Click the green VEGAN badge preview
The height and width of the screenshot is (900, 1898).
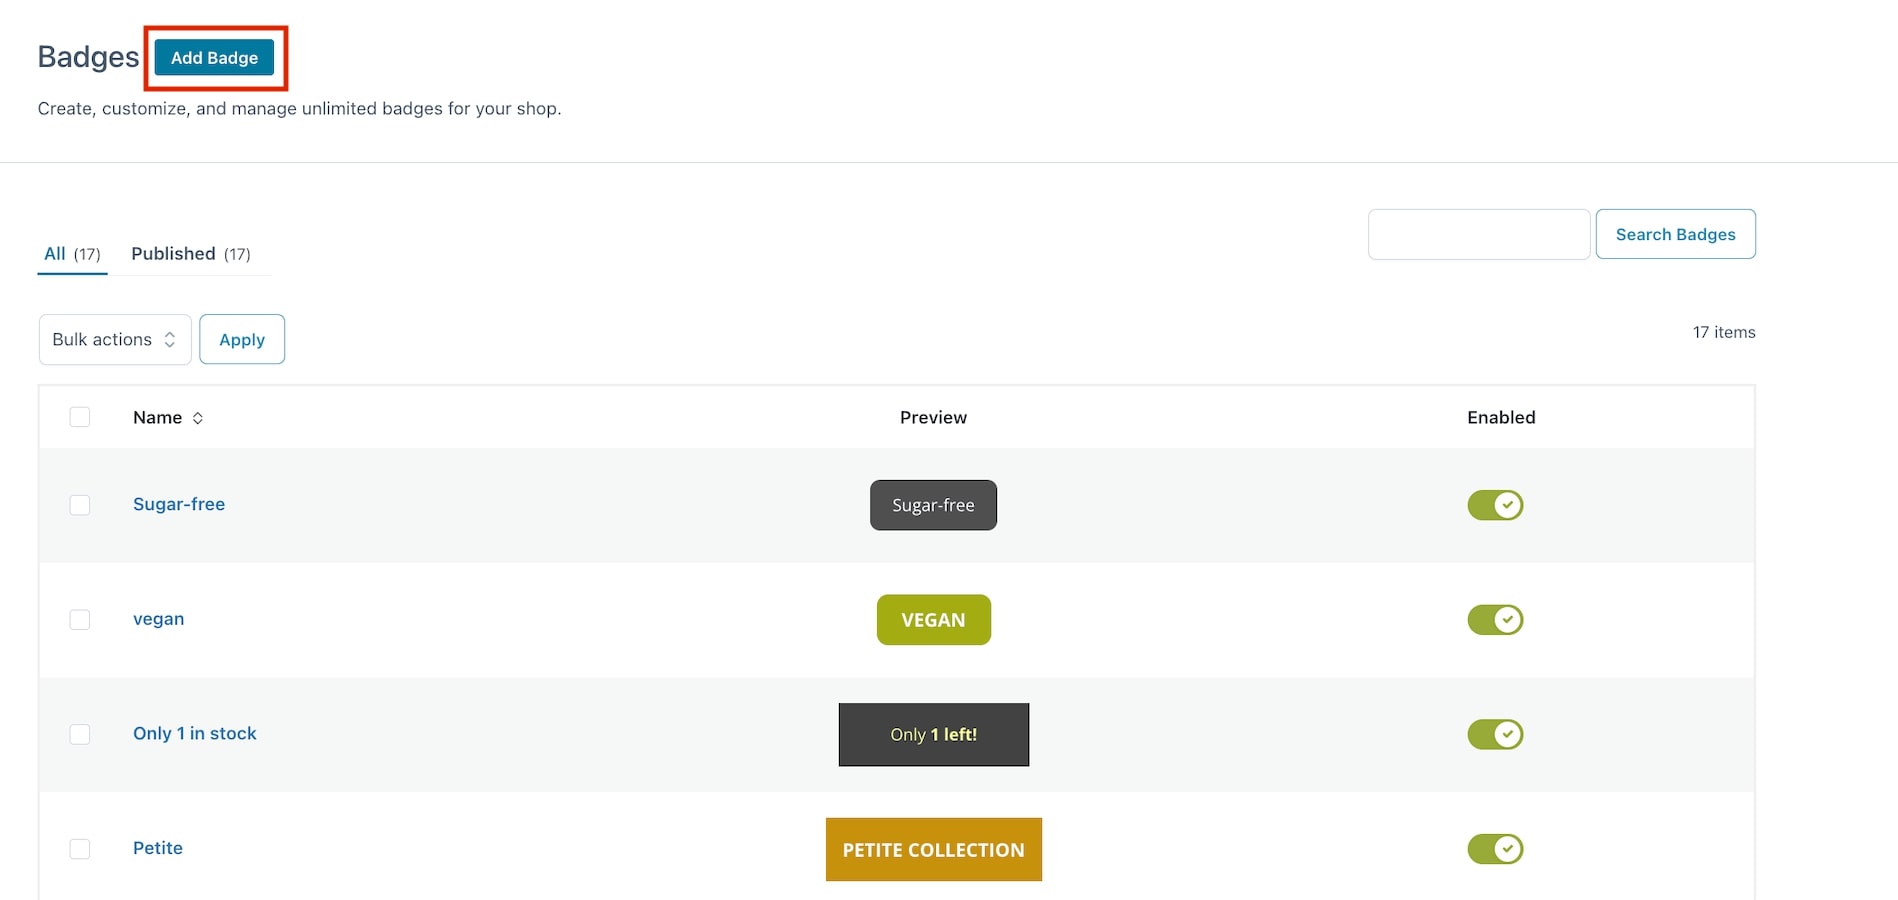(934, 620)
